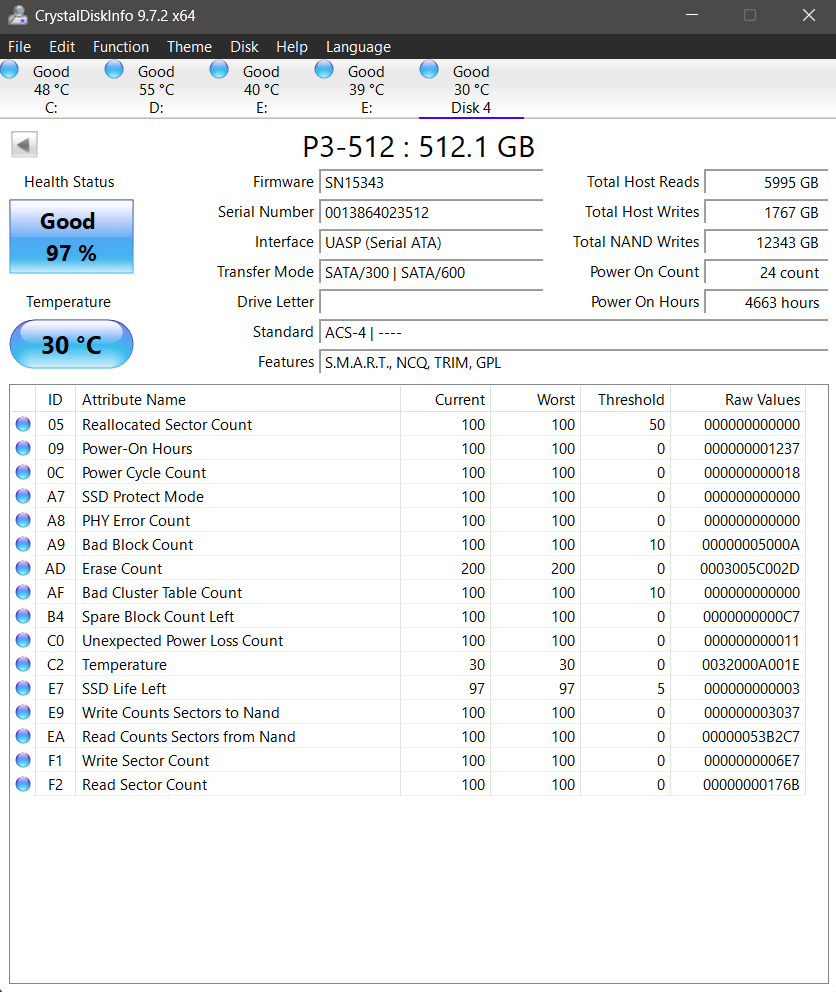Click the Total Host Writes value 1767 GB

point(766,213)
